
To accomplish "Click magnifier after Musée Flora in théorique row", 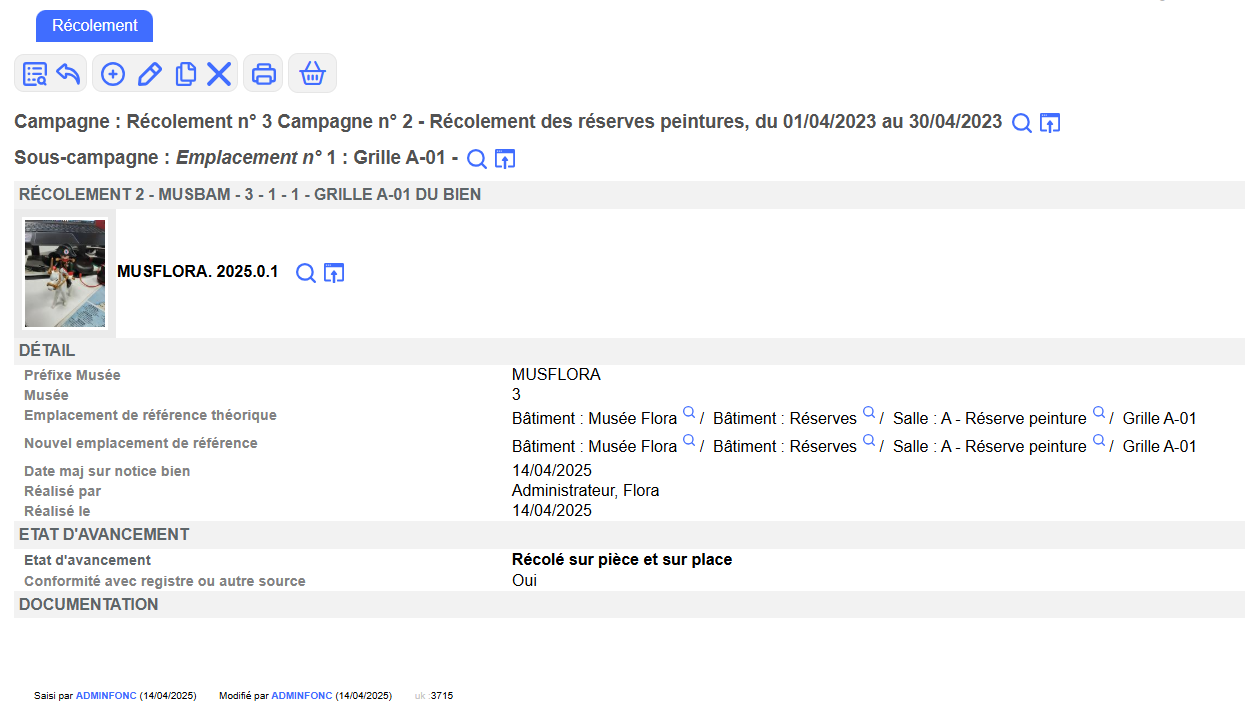I will click(x=688, y=413).
